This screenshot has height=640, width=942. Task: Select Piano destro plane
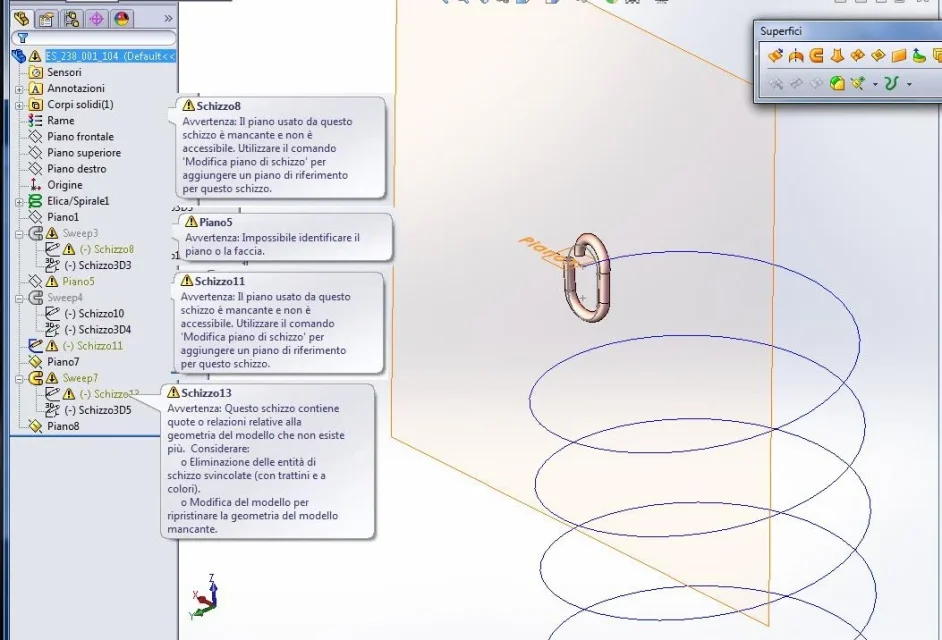[x=76, y=169]
